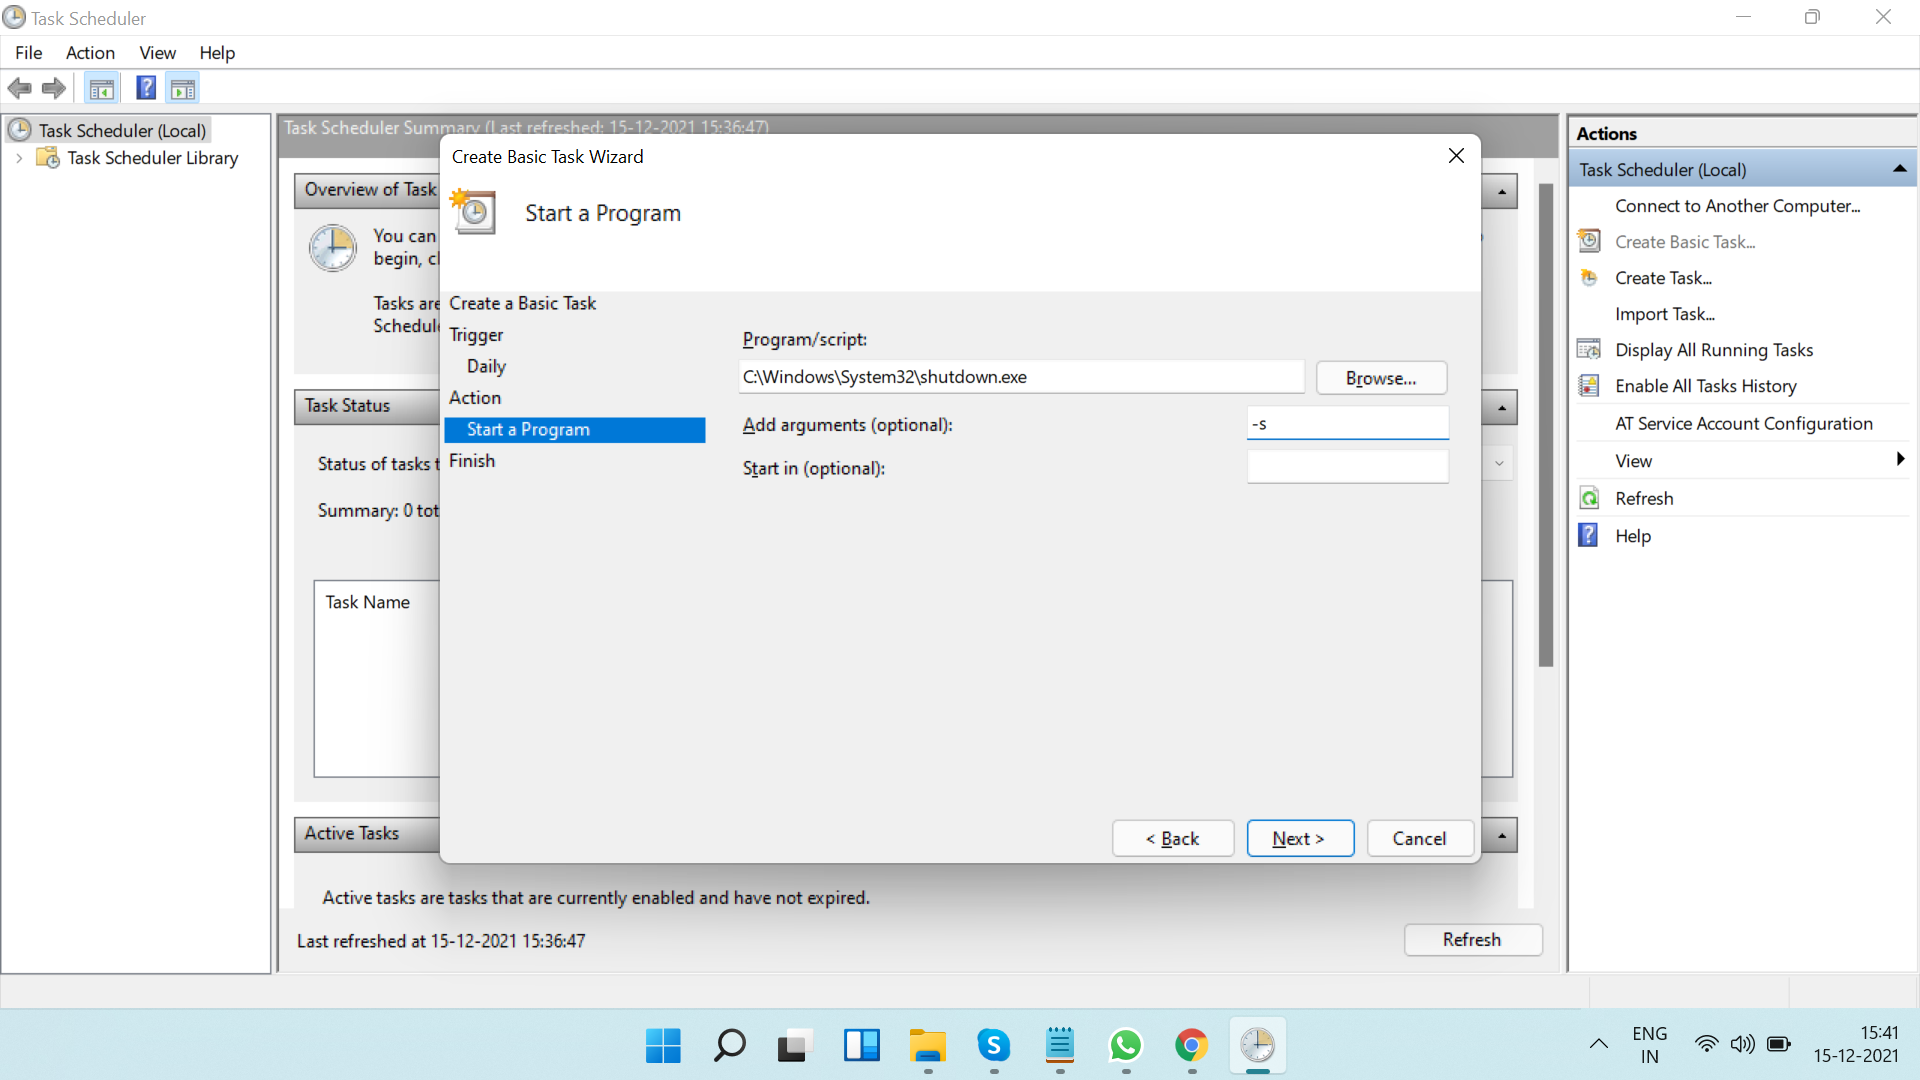Expand the View submenu arrow
This screenshot has height=1080, width=1920.
pyautogui.click(x=1899, y=460)
